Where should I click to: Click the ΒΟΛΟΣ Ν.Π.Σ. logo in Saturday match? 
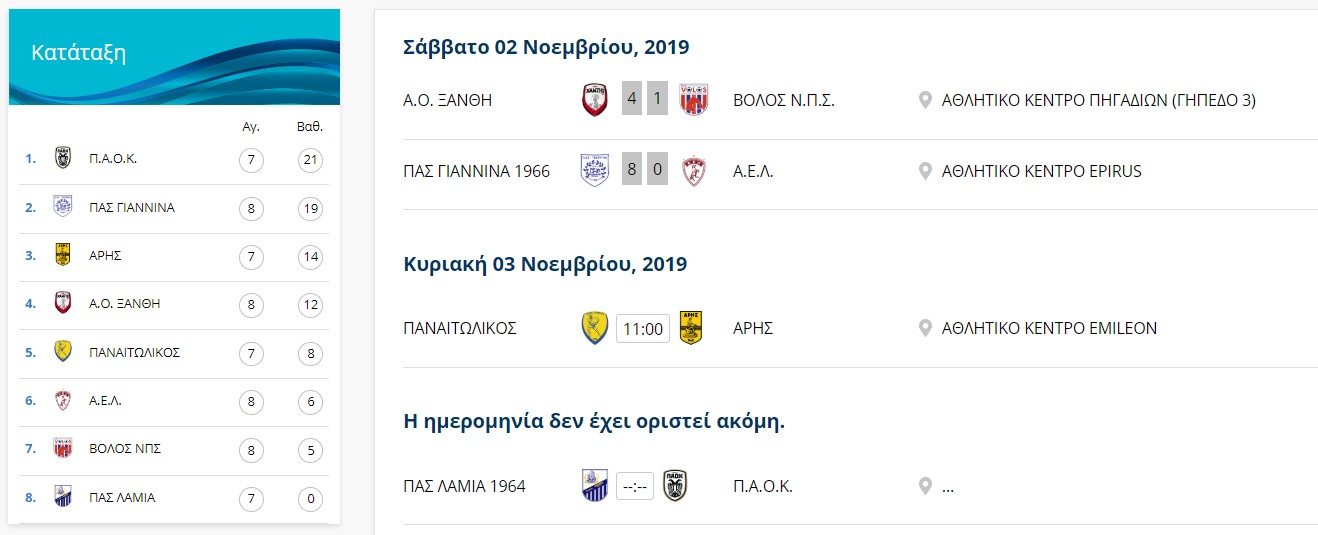point(694,100)
